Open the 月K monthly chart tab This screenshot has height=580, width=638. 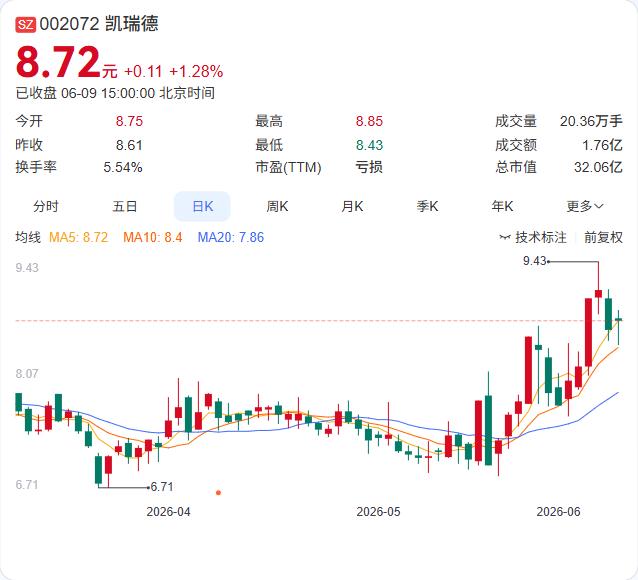(352, 206)
